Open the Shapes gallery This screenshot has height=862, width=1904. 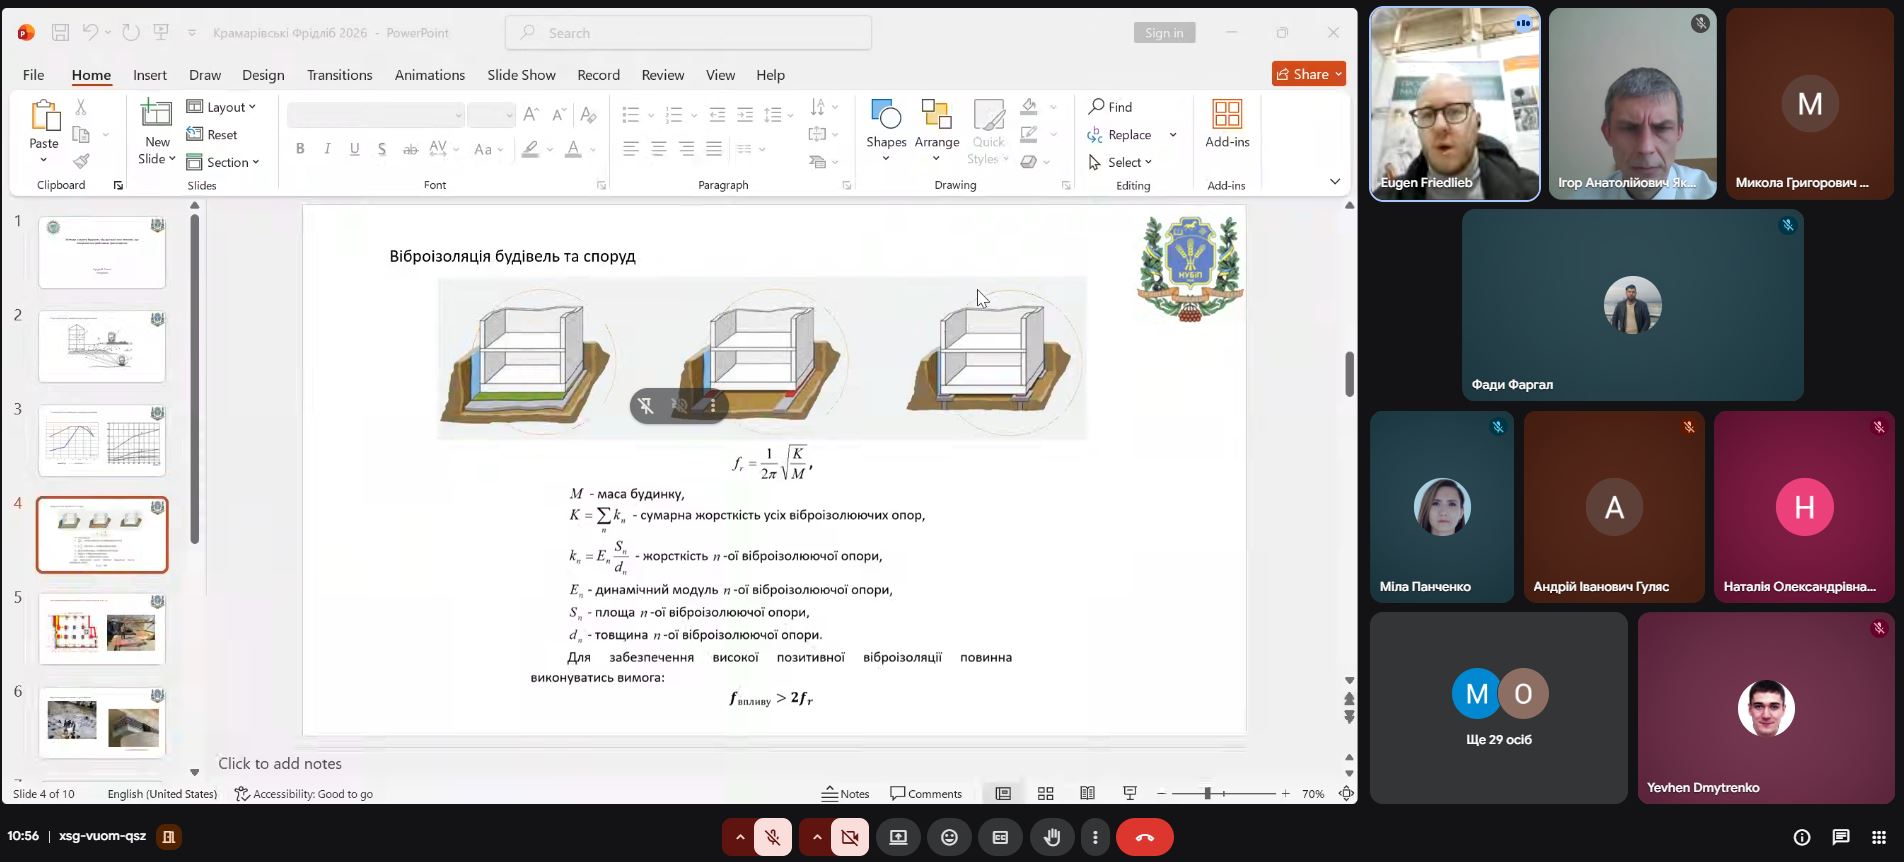click(x=886, y=131)
